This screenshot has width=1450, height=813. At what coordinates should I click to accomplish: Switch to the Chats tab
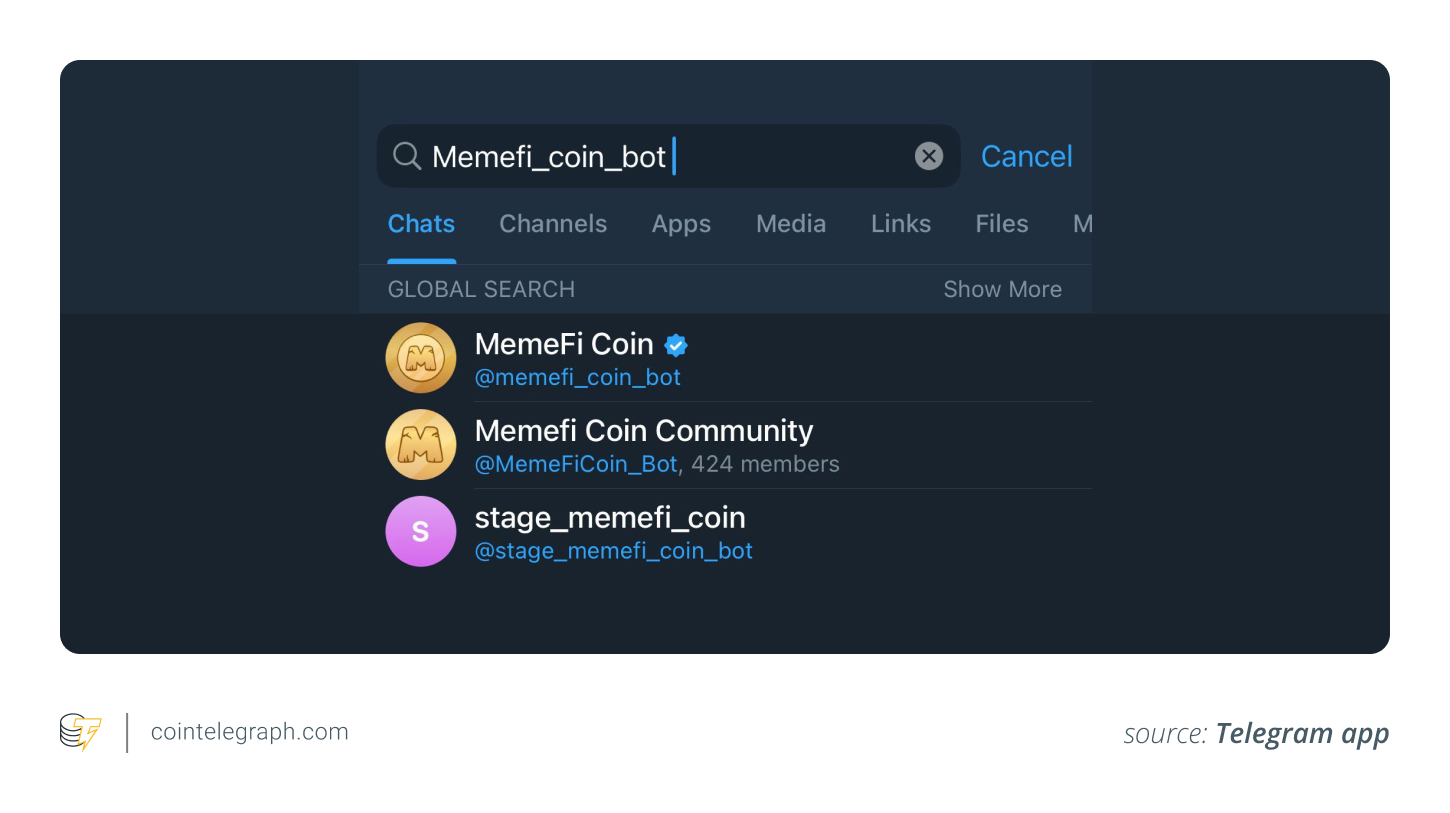(x=421, y=224)
